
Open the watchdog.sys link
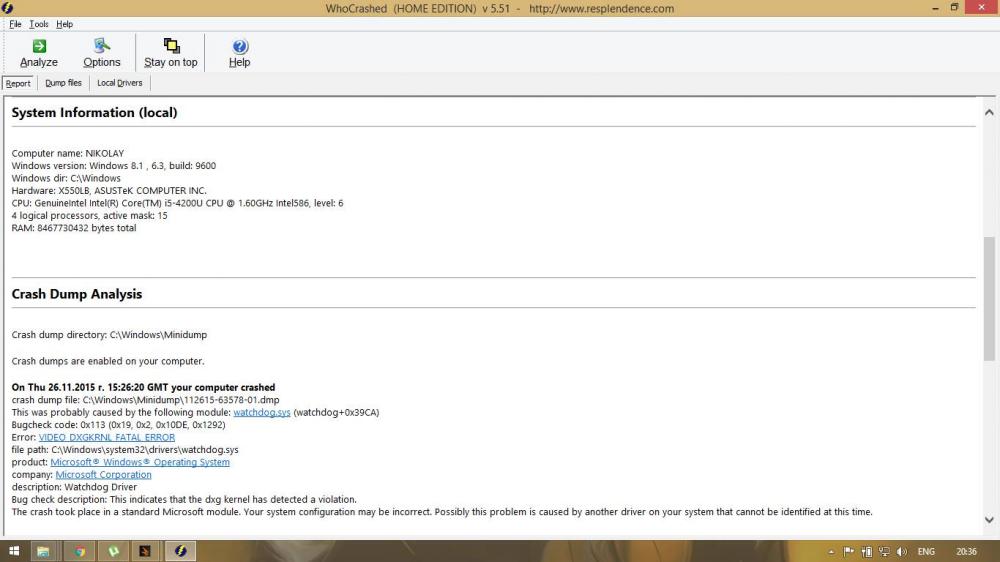point(261,413)
